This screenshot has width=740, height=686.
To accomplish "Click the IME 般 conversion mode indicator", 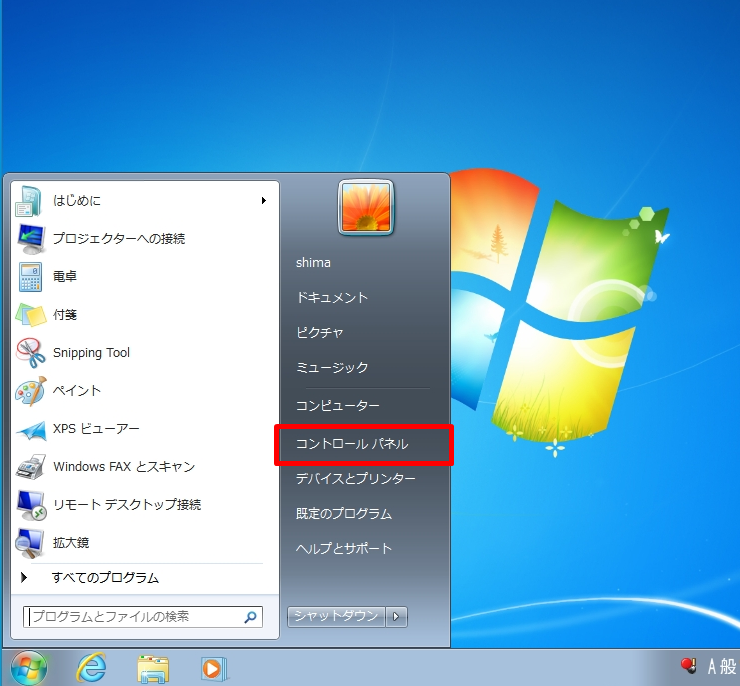I will 728,667.
